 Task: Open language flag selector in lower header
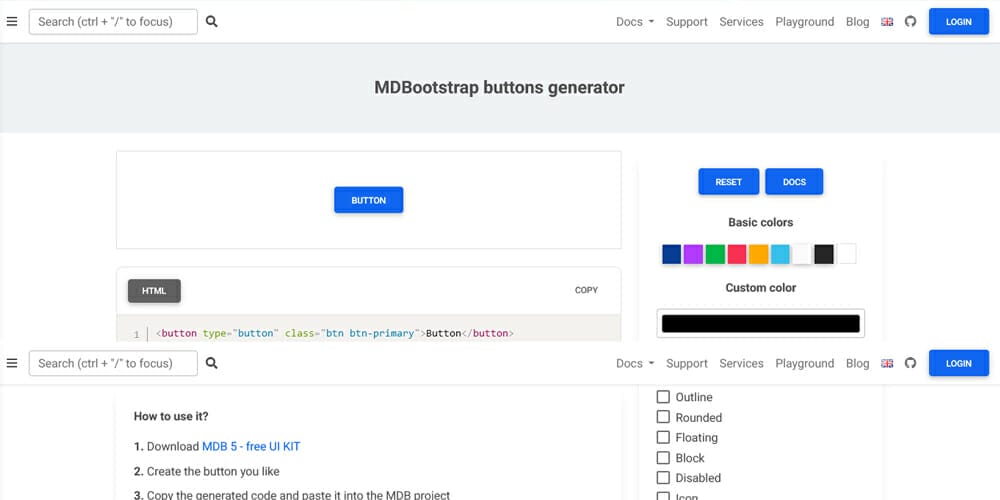(x=887, y=364)
